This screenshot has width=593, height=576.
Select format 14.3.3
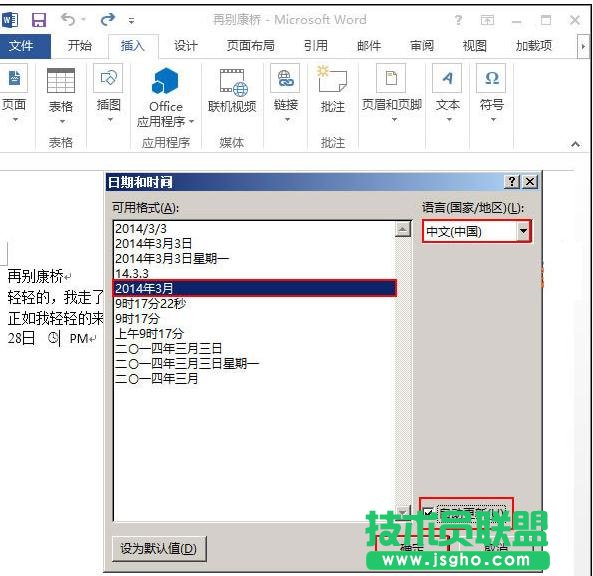point(254,273)
